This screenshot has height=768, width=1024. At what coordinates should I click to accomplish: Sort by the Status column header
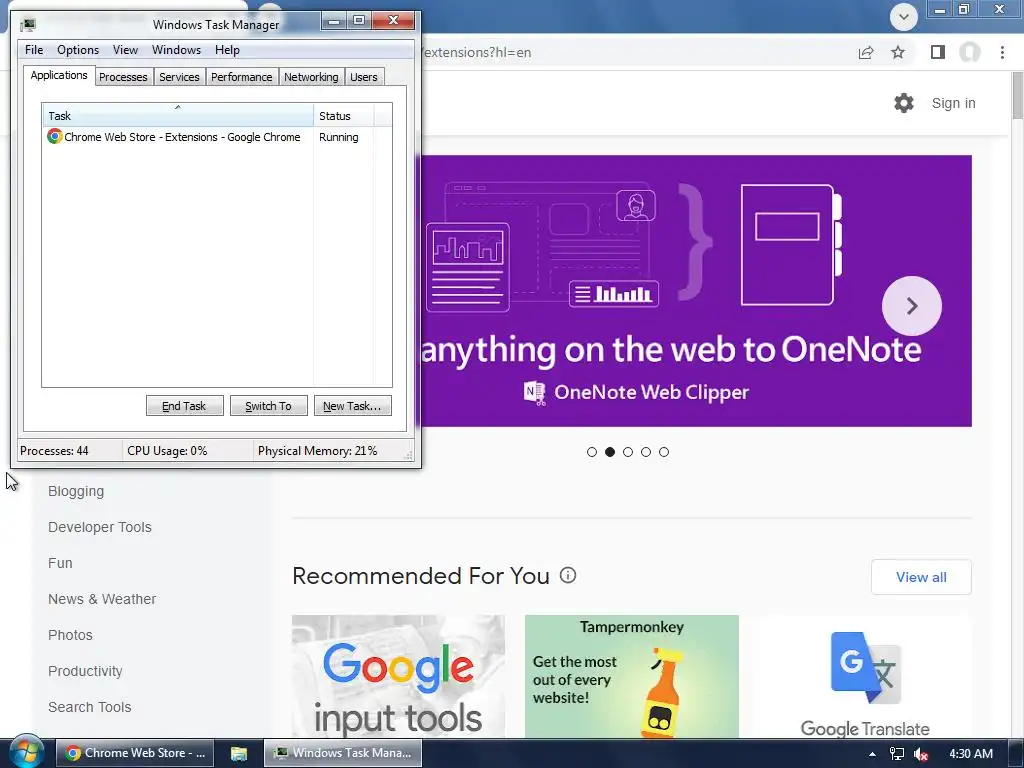[x=344, y=116]
